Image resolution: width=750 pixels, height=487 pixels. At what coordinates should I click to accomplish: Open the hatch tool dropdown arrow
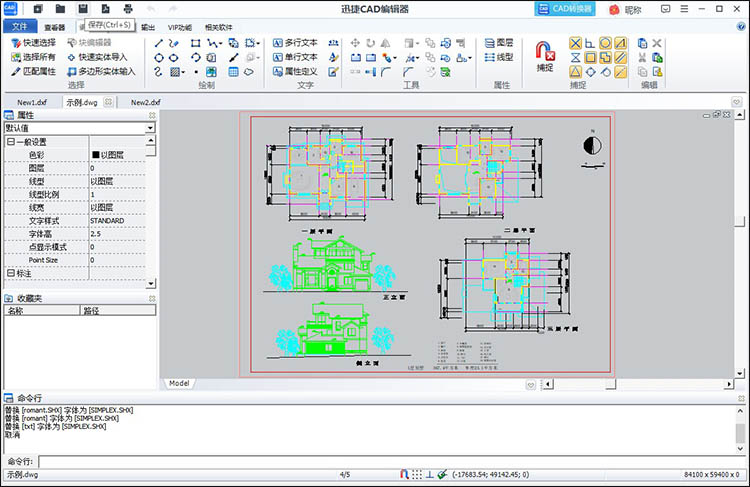coord(183,73)
